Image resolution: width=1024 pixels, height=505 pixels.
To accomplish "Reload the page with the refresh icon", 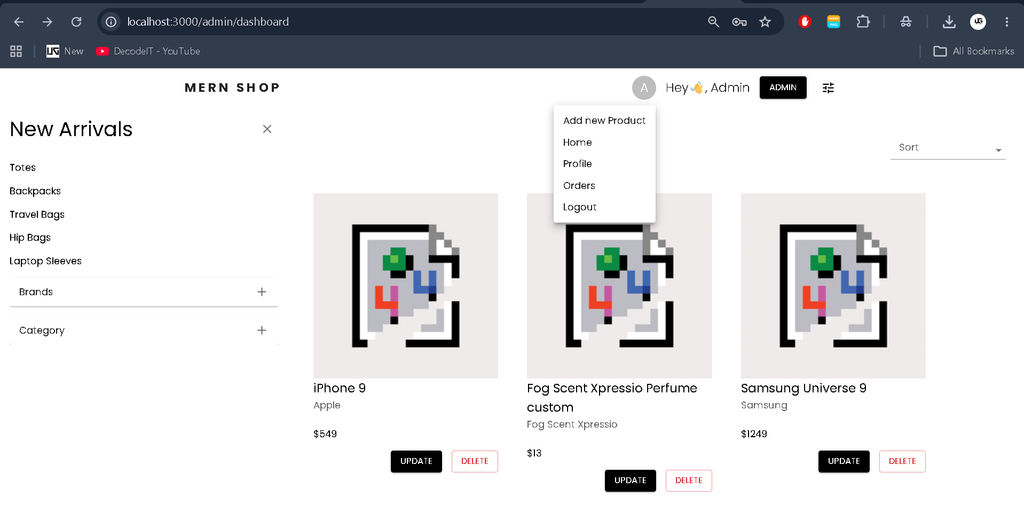I will [x=76, y=22].
